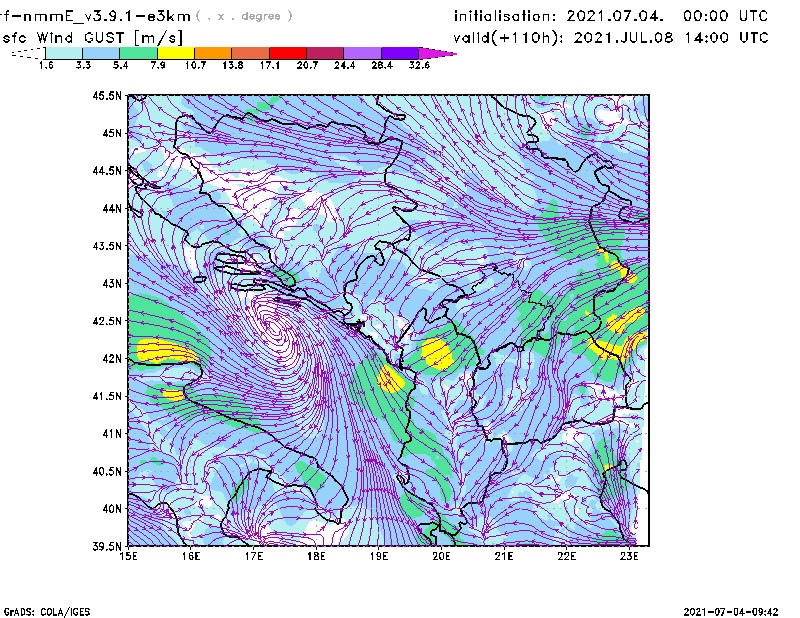800x618 pixels.
Task: Click the '16E' longitude label
Action: [191, 556]
